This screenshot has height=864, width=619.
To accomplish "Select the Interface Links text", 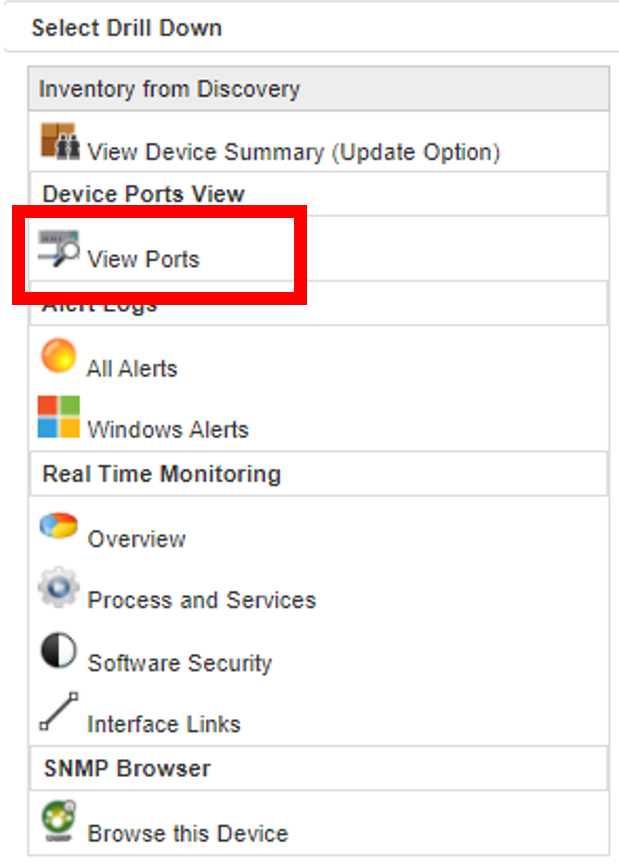I will [x=164, y=724].
